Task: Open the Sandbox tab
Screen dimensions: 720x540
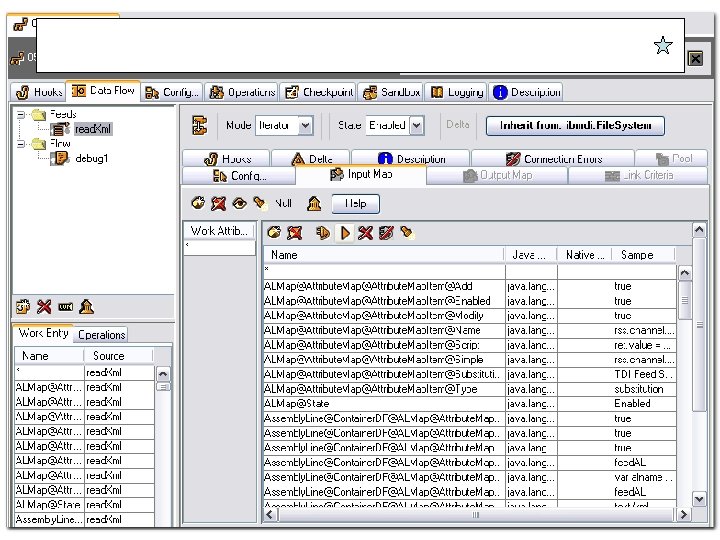Action: click(391, 92)
